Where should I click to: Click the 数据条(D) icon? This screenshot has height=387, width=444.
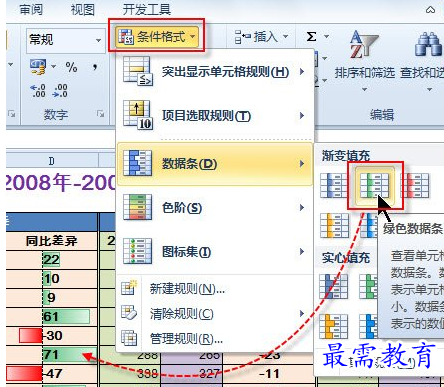tap(138, 163)
